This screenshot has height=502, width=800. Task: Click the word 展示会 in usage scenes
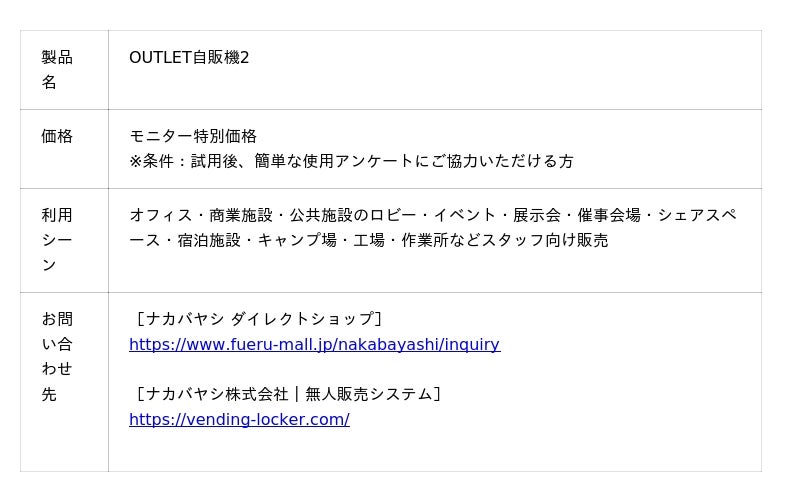click(x=537, y=215)
